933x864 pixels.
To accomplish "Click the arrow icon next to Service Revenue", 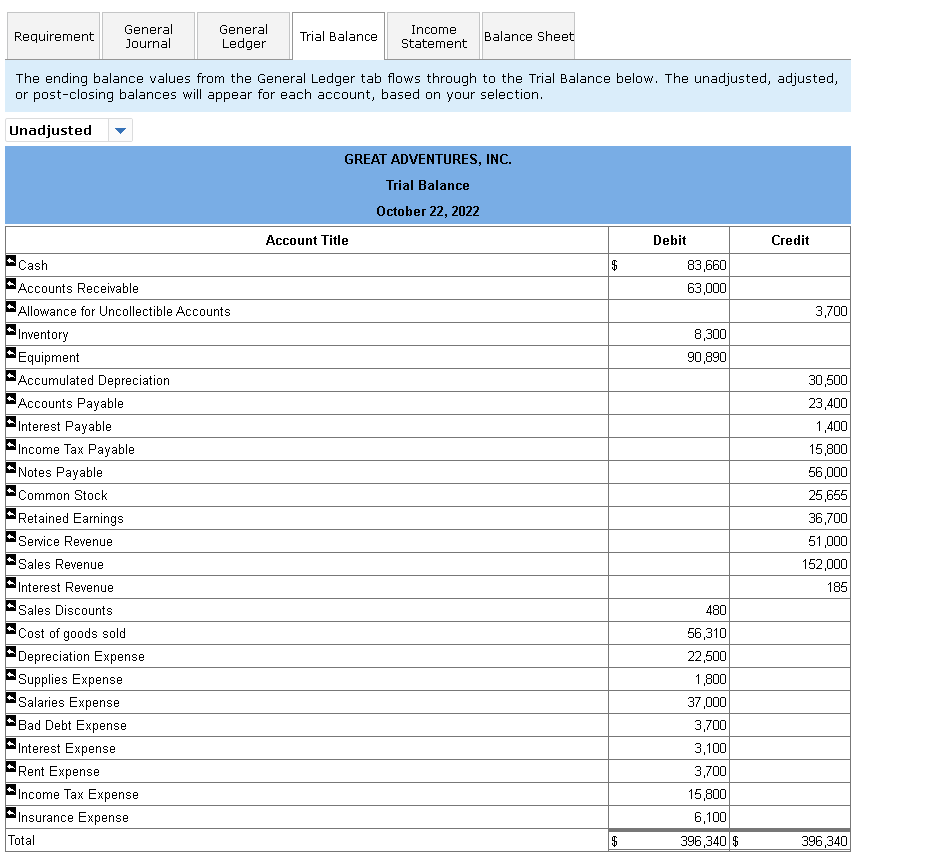I will click(x=10, y=538).
